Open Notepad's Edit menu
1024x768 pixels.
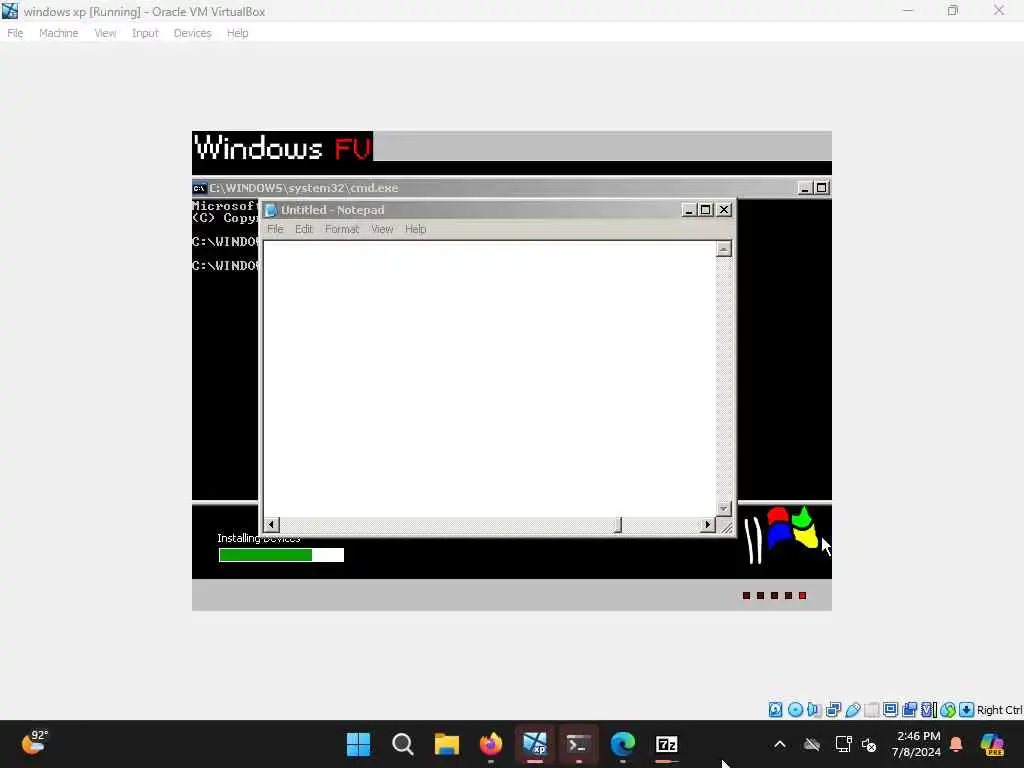tap(303, 229)
